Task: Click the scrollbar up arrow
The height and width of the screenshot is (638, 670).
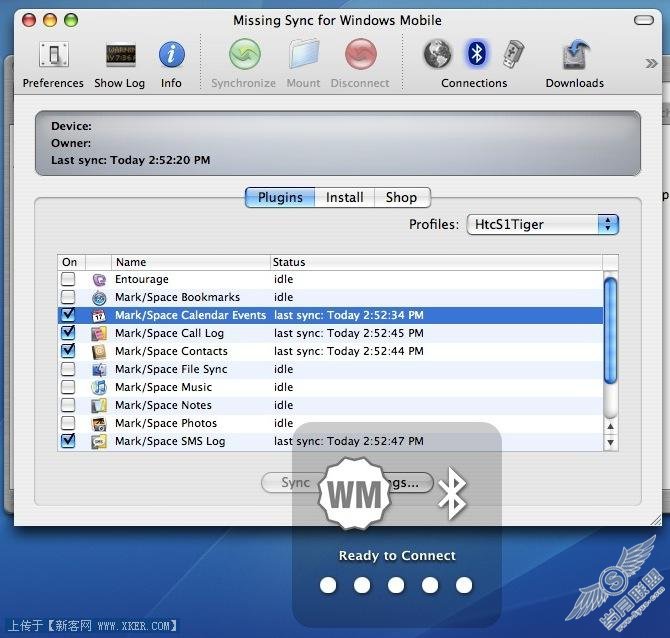Action: coord(611,426)
